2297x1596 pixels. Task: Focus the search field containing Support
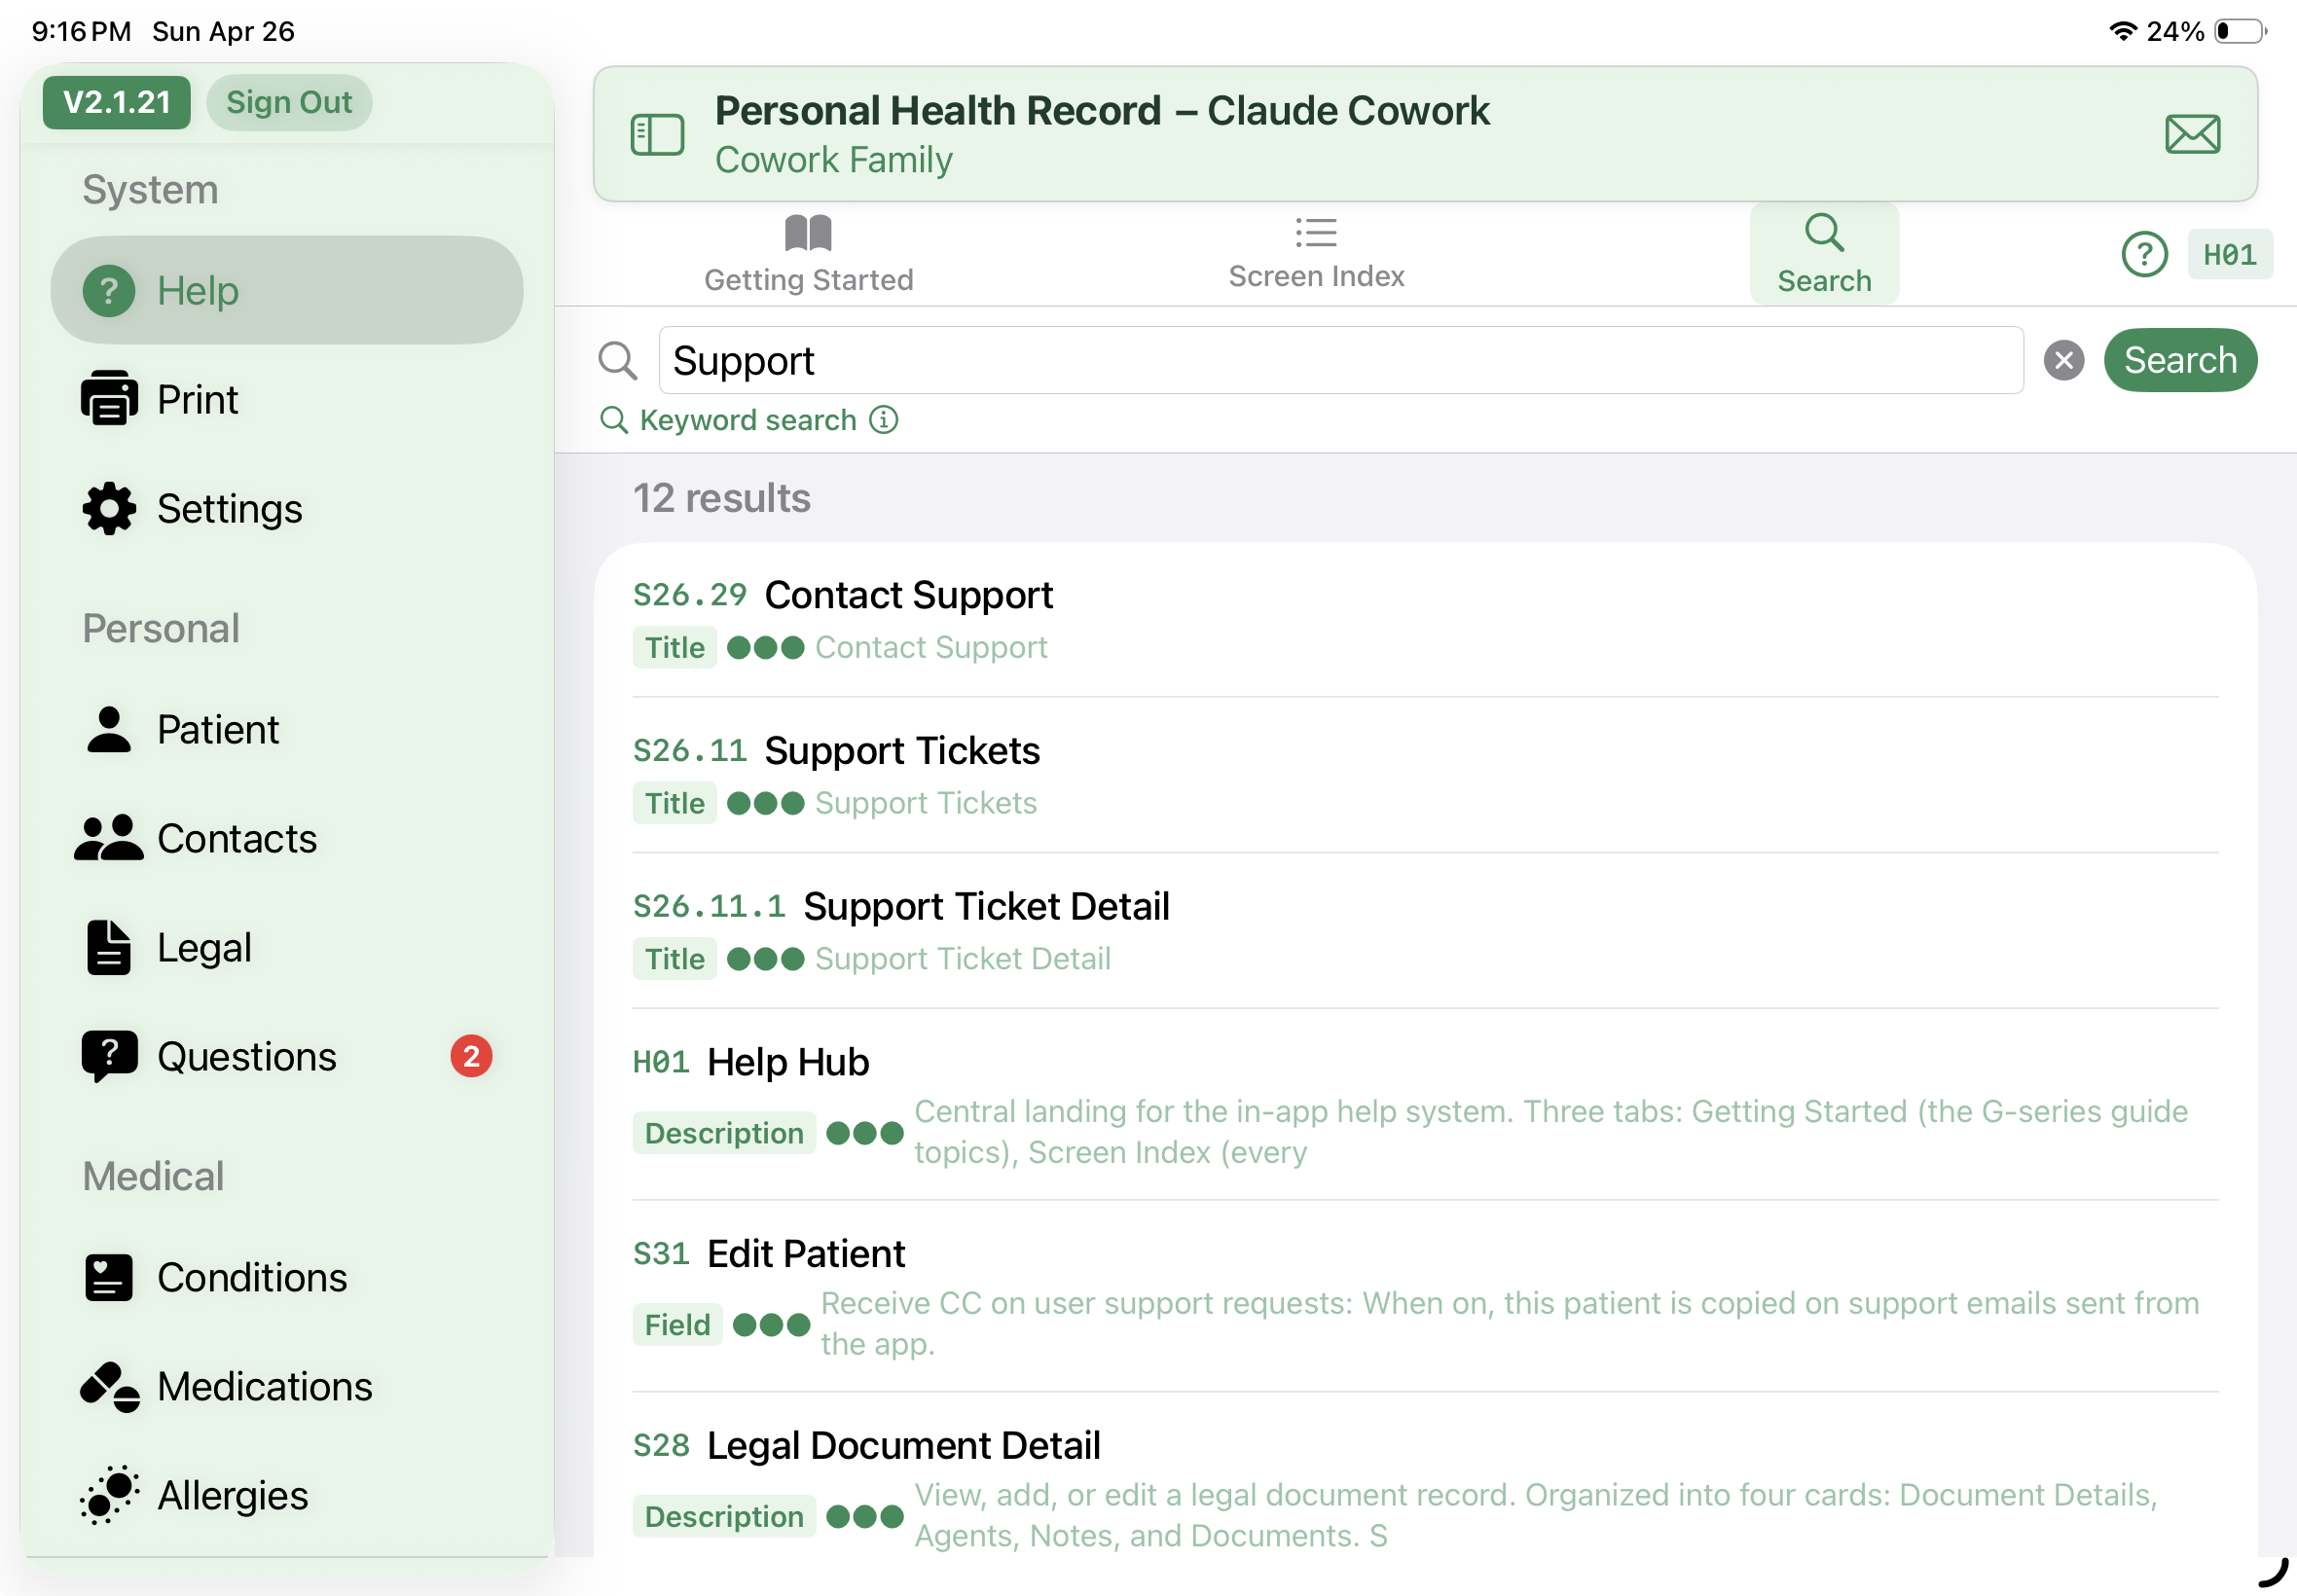[x=1340, y=360]
